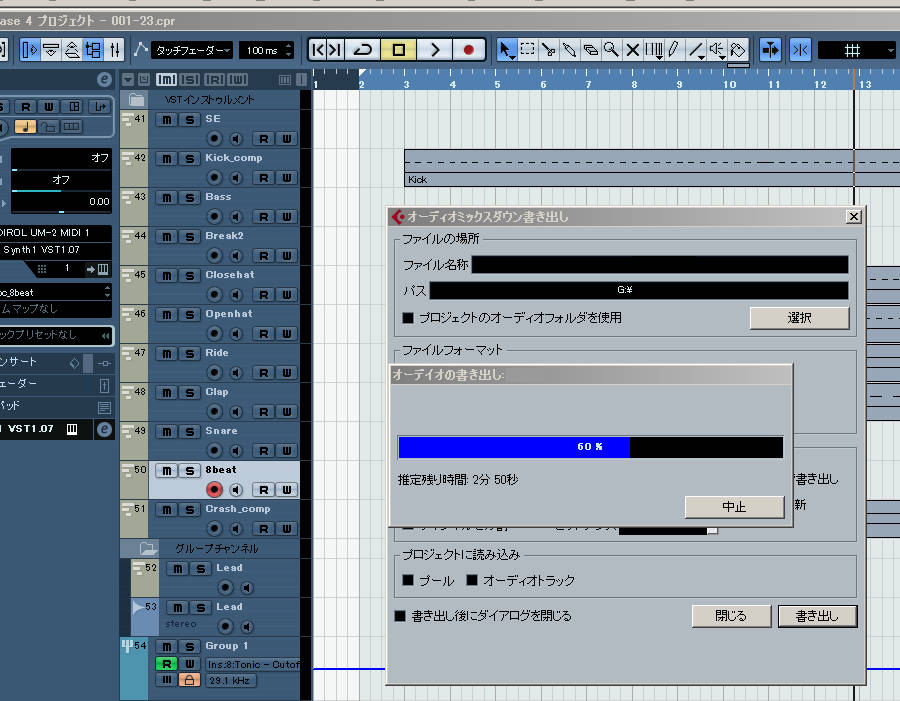Open VST1.07 instrument editor 'e' button
This screenshot has width=900, height=701.
pyautogui.click(x=104, y=429)
